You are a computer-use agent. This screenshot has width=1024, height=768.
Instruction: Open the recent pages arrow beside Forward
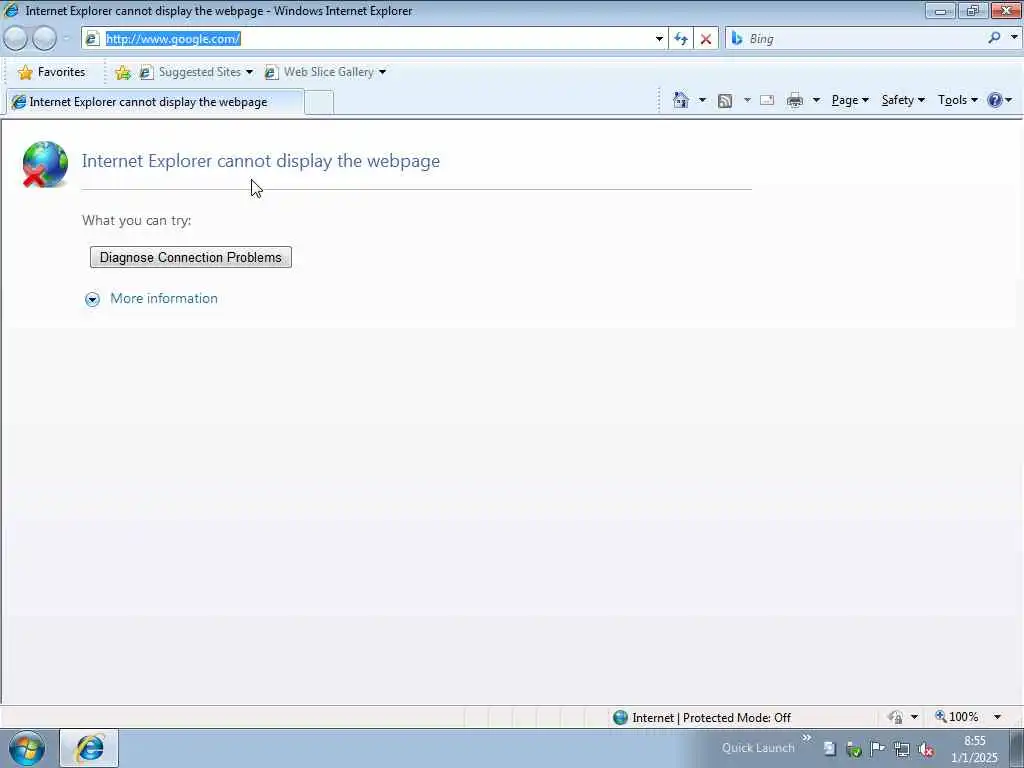point(66,39)
